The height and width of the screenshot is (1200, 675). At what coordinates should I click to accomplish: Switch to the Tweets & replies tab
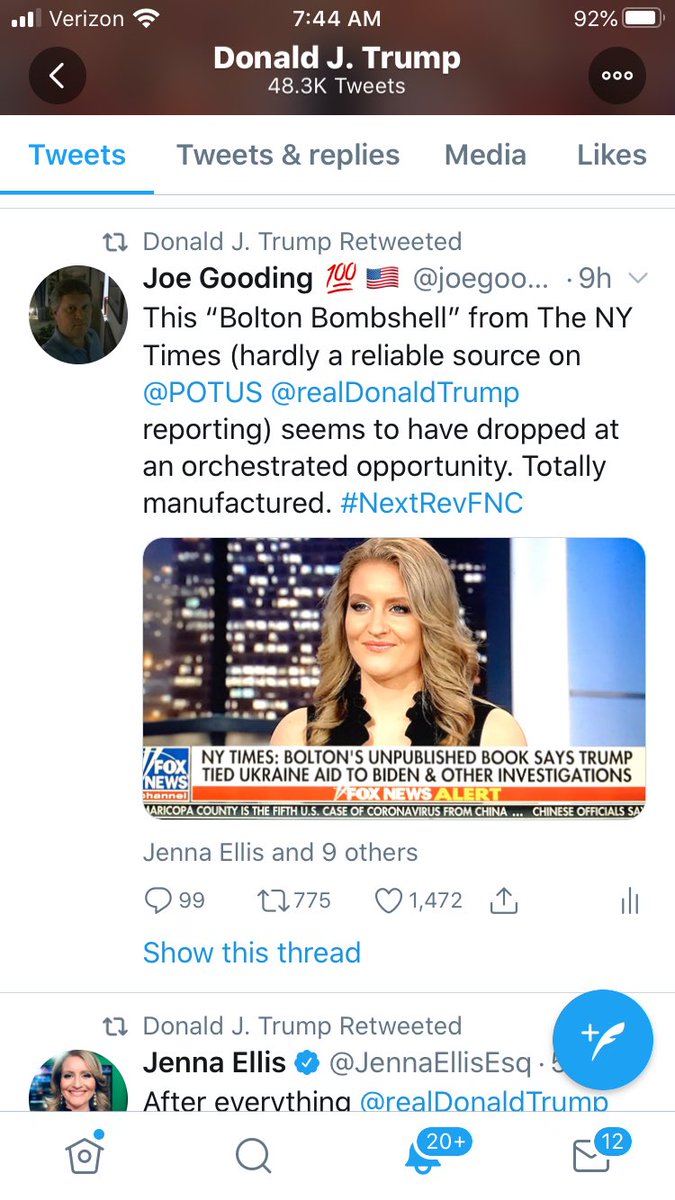[288, 155]
